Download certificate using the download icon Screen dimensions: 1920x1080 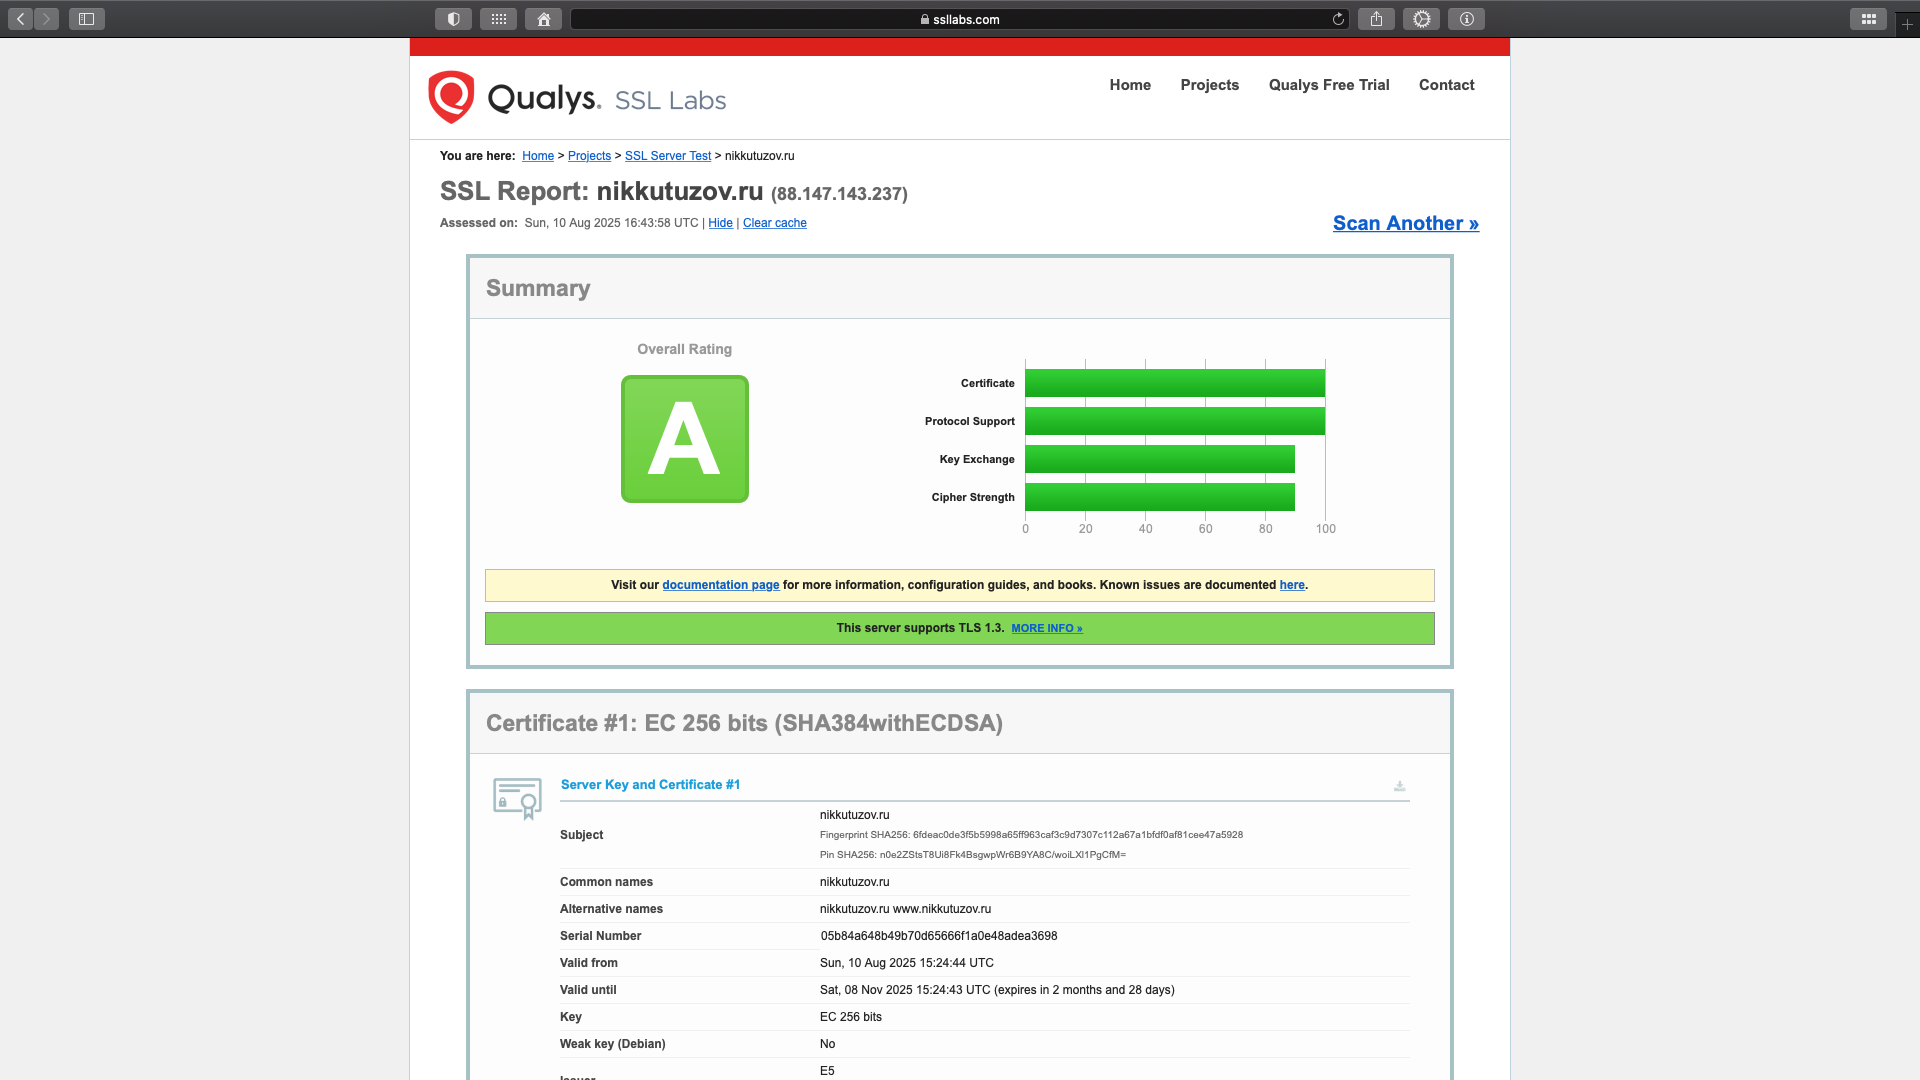coord(1399,786)
